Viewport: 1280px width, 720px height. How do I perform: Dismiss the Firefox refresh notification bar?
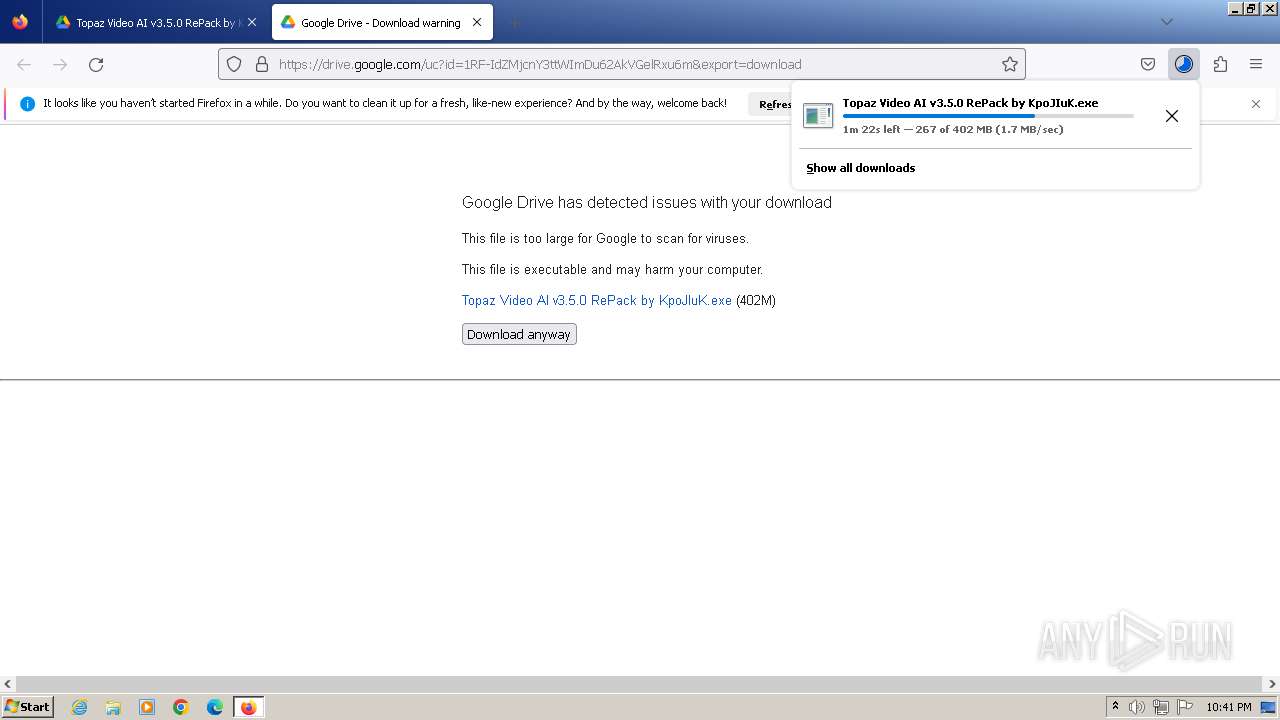click(1256, 104)
